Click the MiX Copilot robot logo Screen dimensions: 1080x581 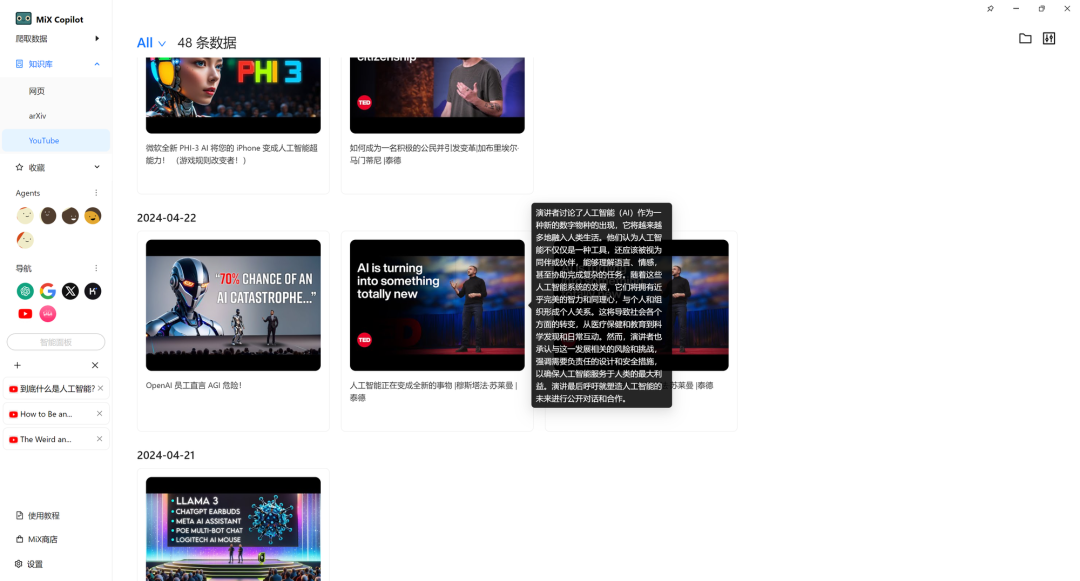click(x=23, y=19)
